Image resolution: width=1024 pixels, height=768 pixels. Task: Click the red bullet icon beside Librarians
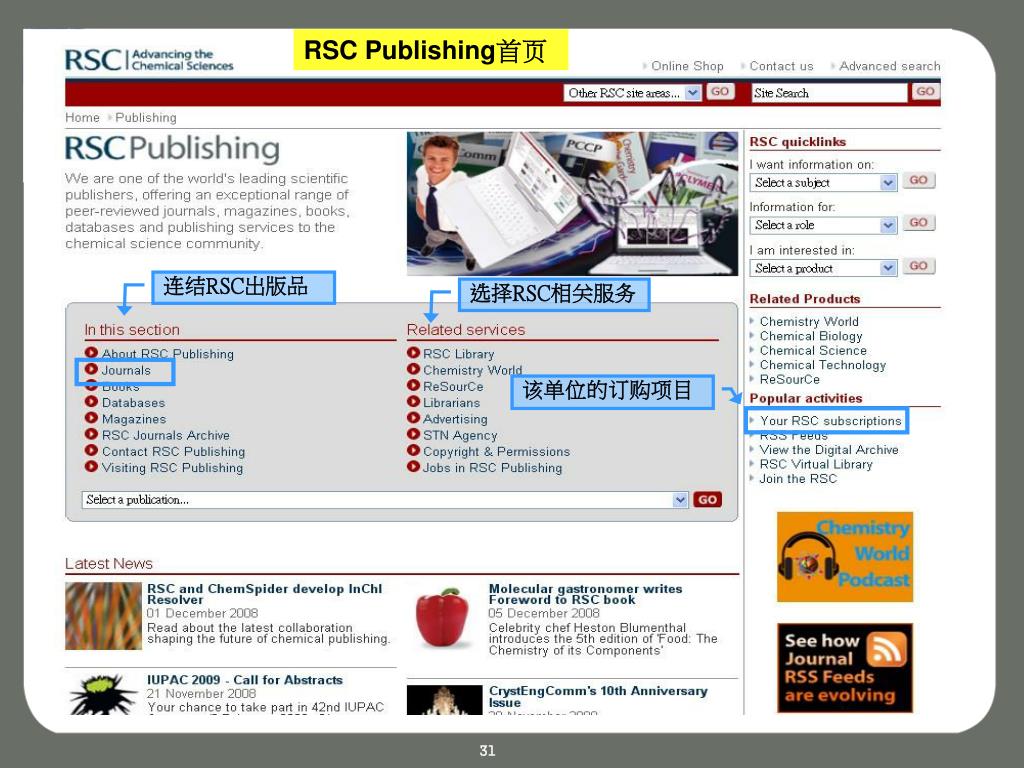coord(413,402)
